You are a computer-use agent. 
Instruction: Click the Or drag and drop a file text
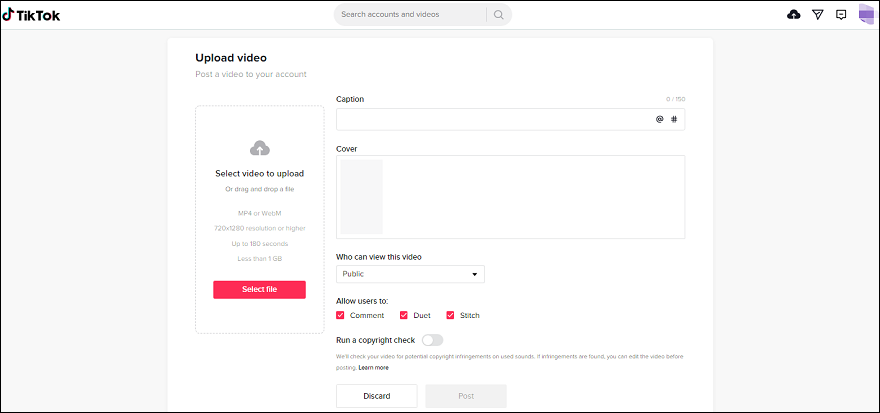pyautogui.click(x=259, y=189)
